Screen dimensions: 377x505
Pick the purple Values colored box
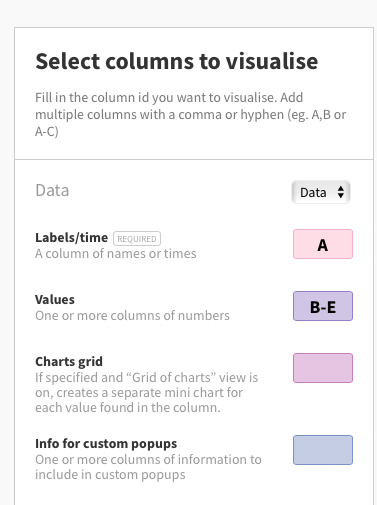tap(323, 306)
